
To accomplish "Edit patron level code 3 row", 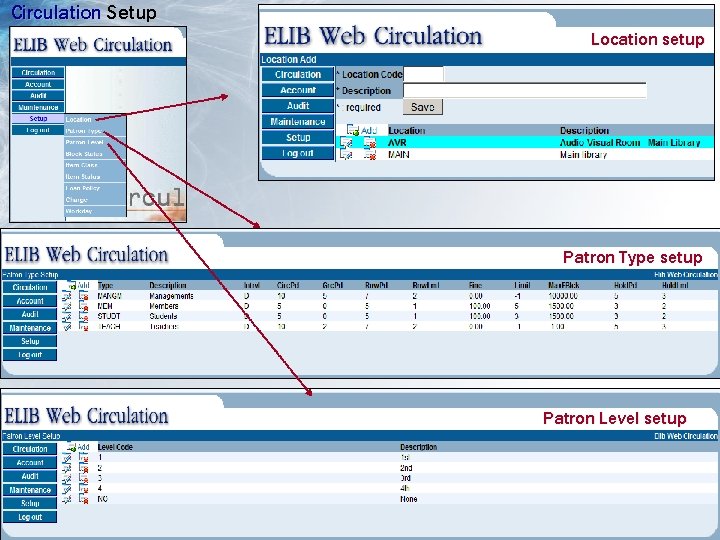I will pyautogui.click(x=67, y=478).
